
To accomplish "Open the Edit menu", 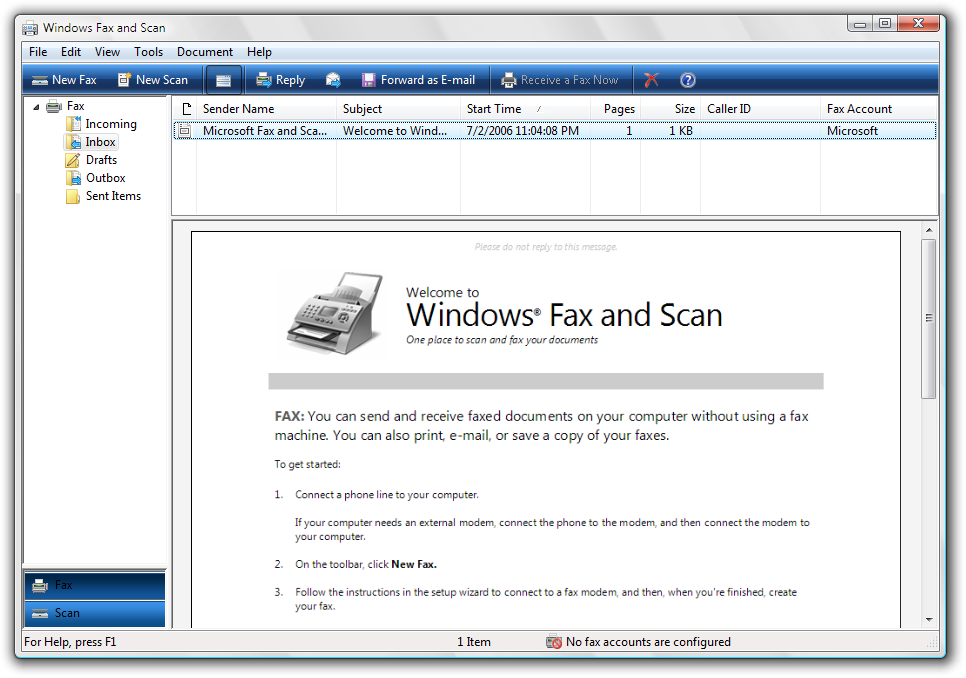I will (71, 52).
